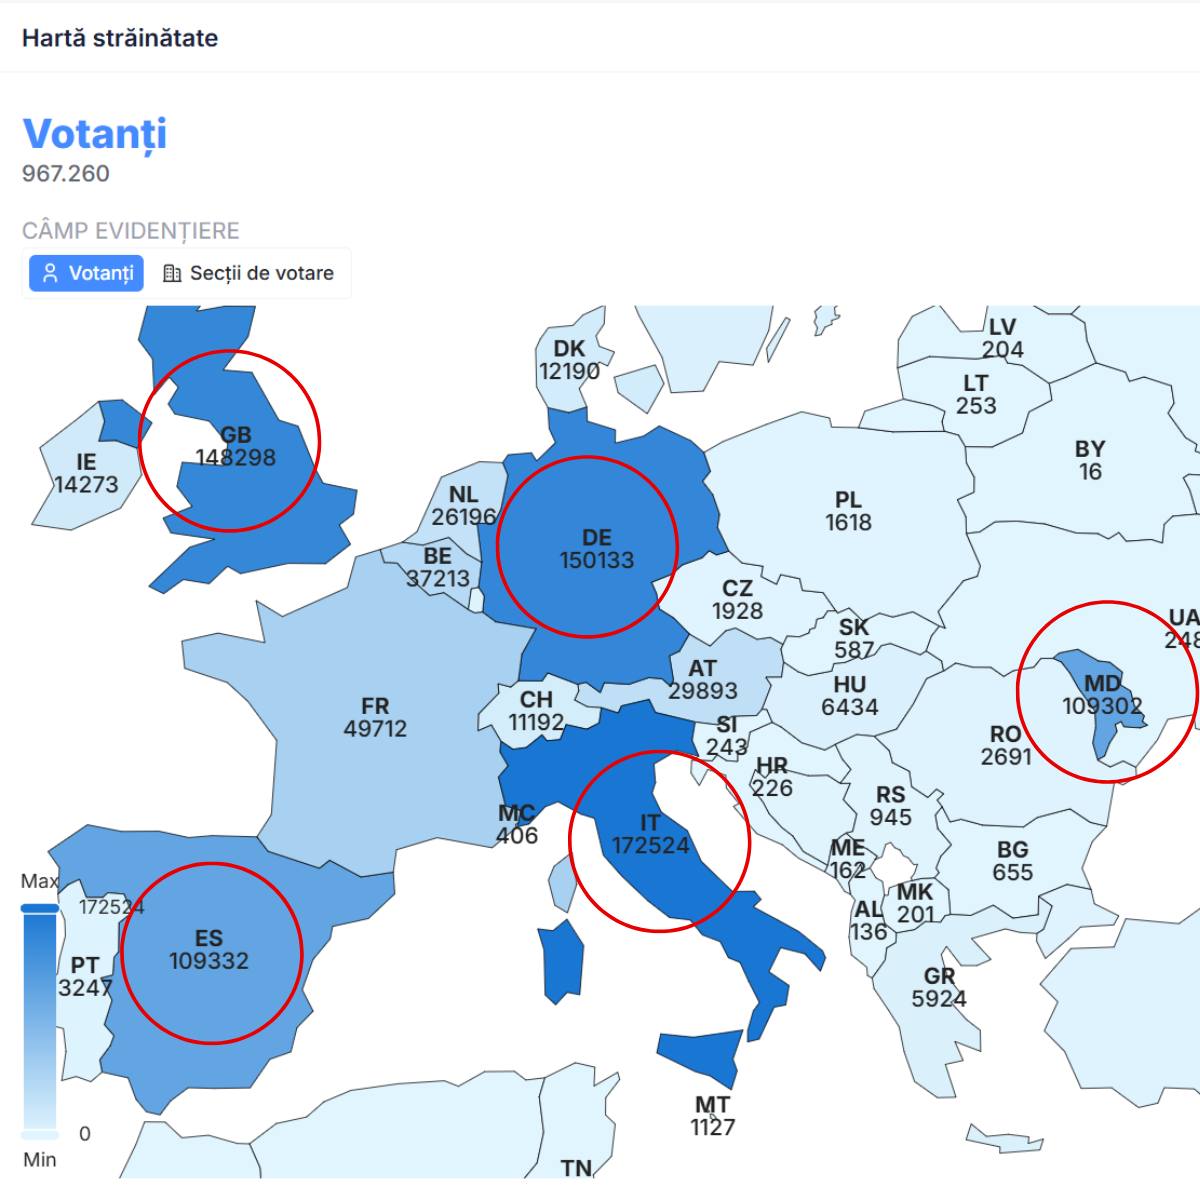Click the building icon beside Secții de votare
Viewport: 1200px width, 1200px height.
(172, 273)
